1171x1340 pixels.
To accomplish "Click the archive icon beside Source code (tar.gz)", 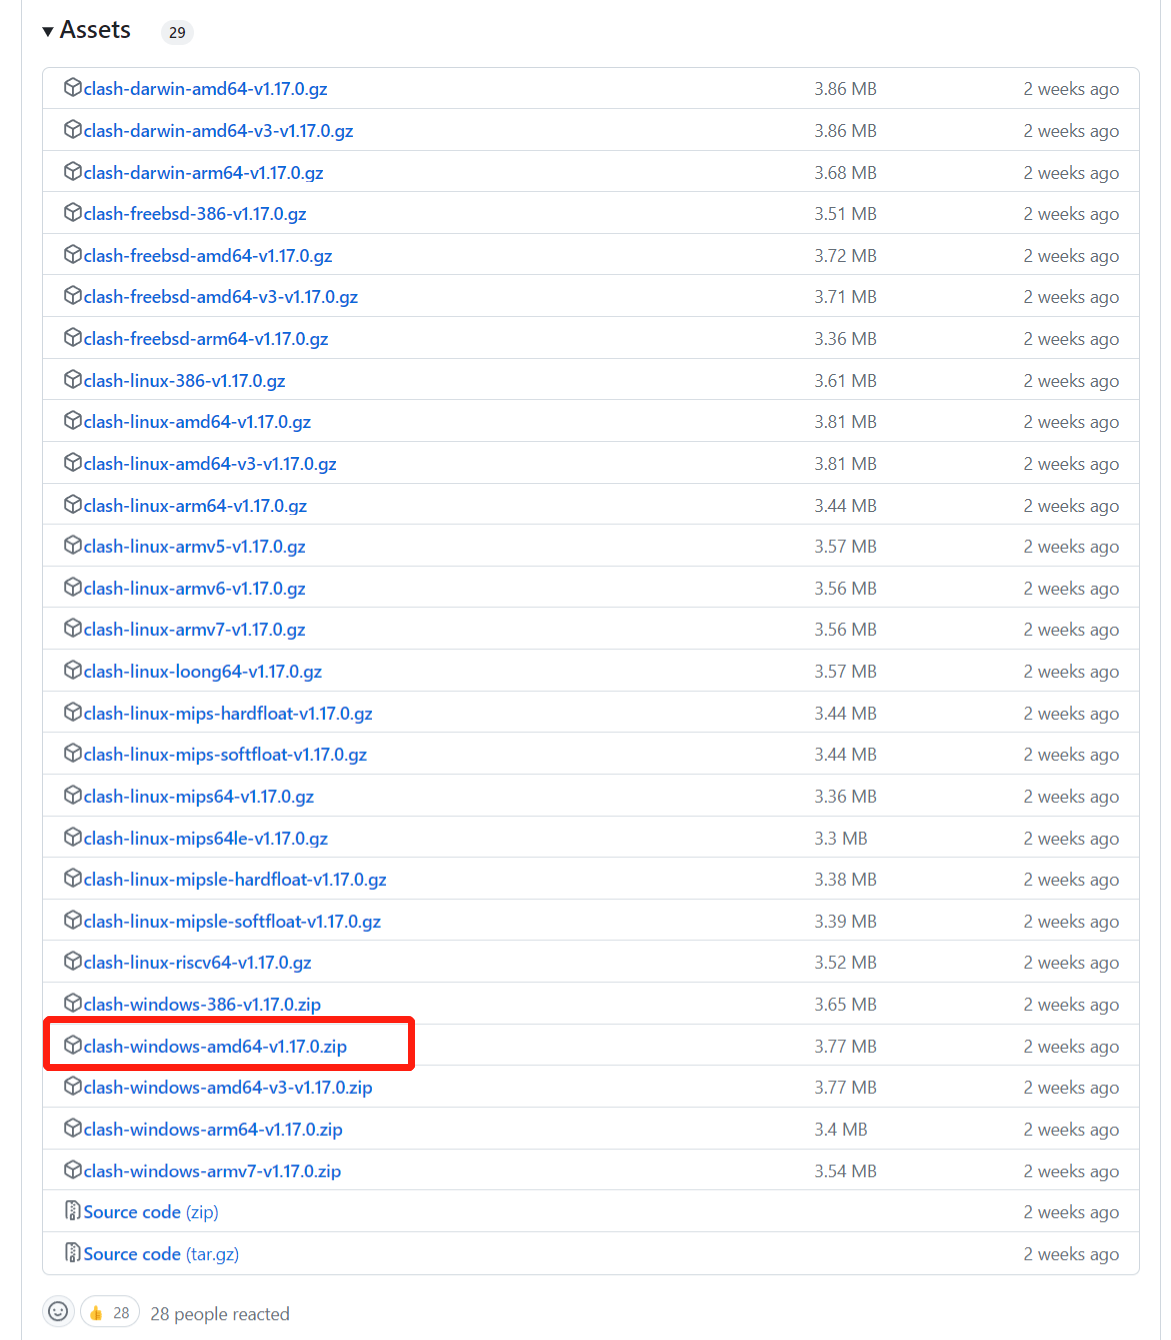I will (x=72, y=1253).
